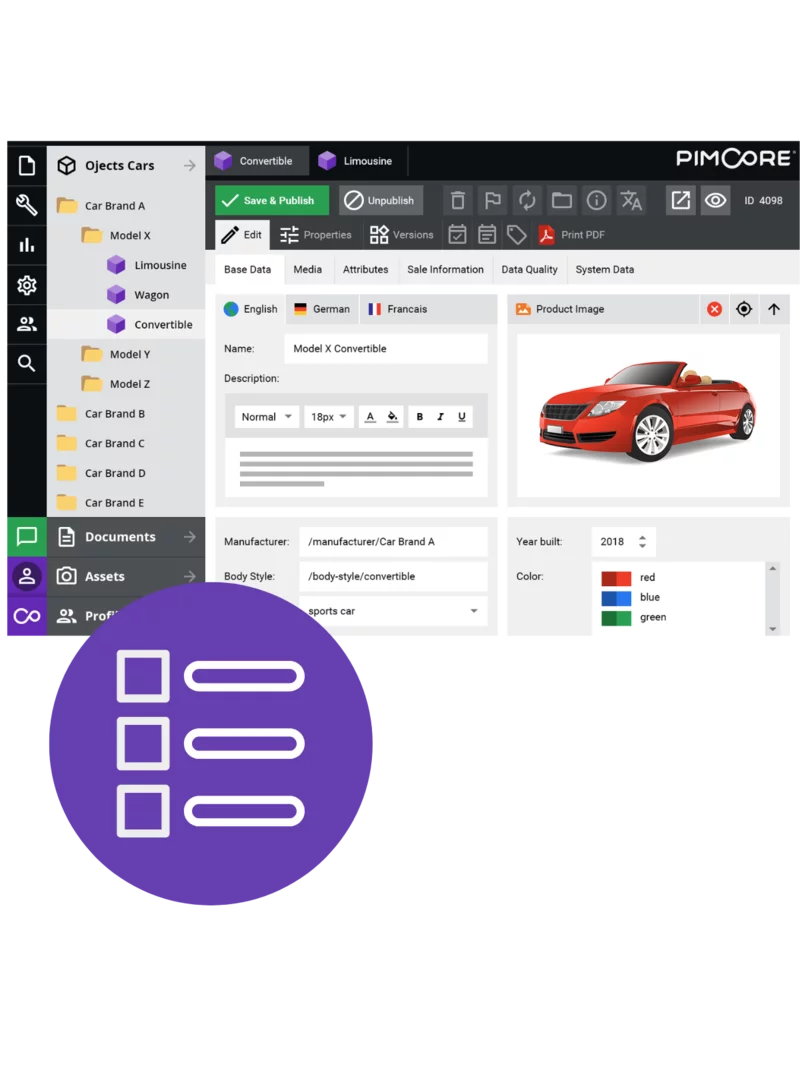Open the Normal paragraph style dropdown
Image resolution: width=800 pixels, height=1066 pixels.
(266, 417)
